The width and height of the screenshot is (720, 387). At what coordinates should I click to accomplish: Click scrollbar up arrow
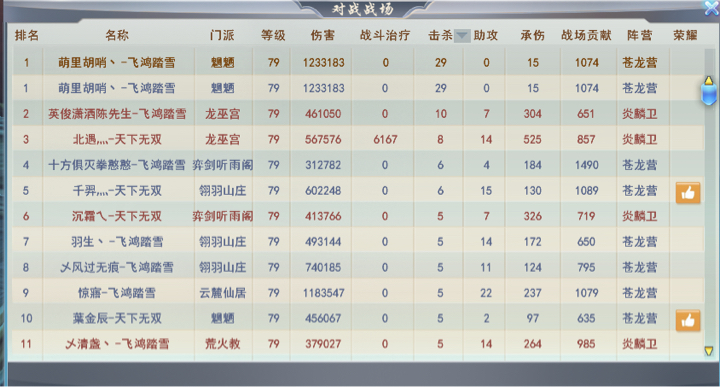[709, 81]
